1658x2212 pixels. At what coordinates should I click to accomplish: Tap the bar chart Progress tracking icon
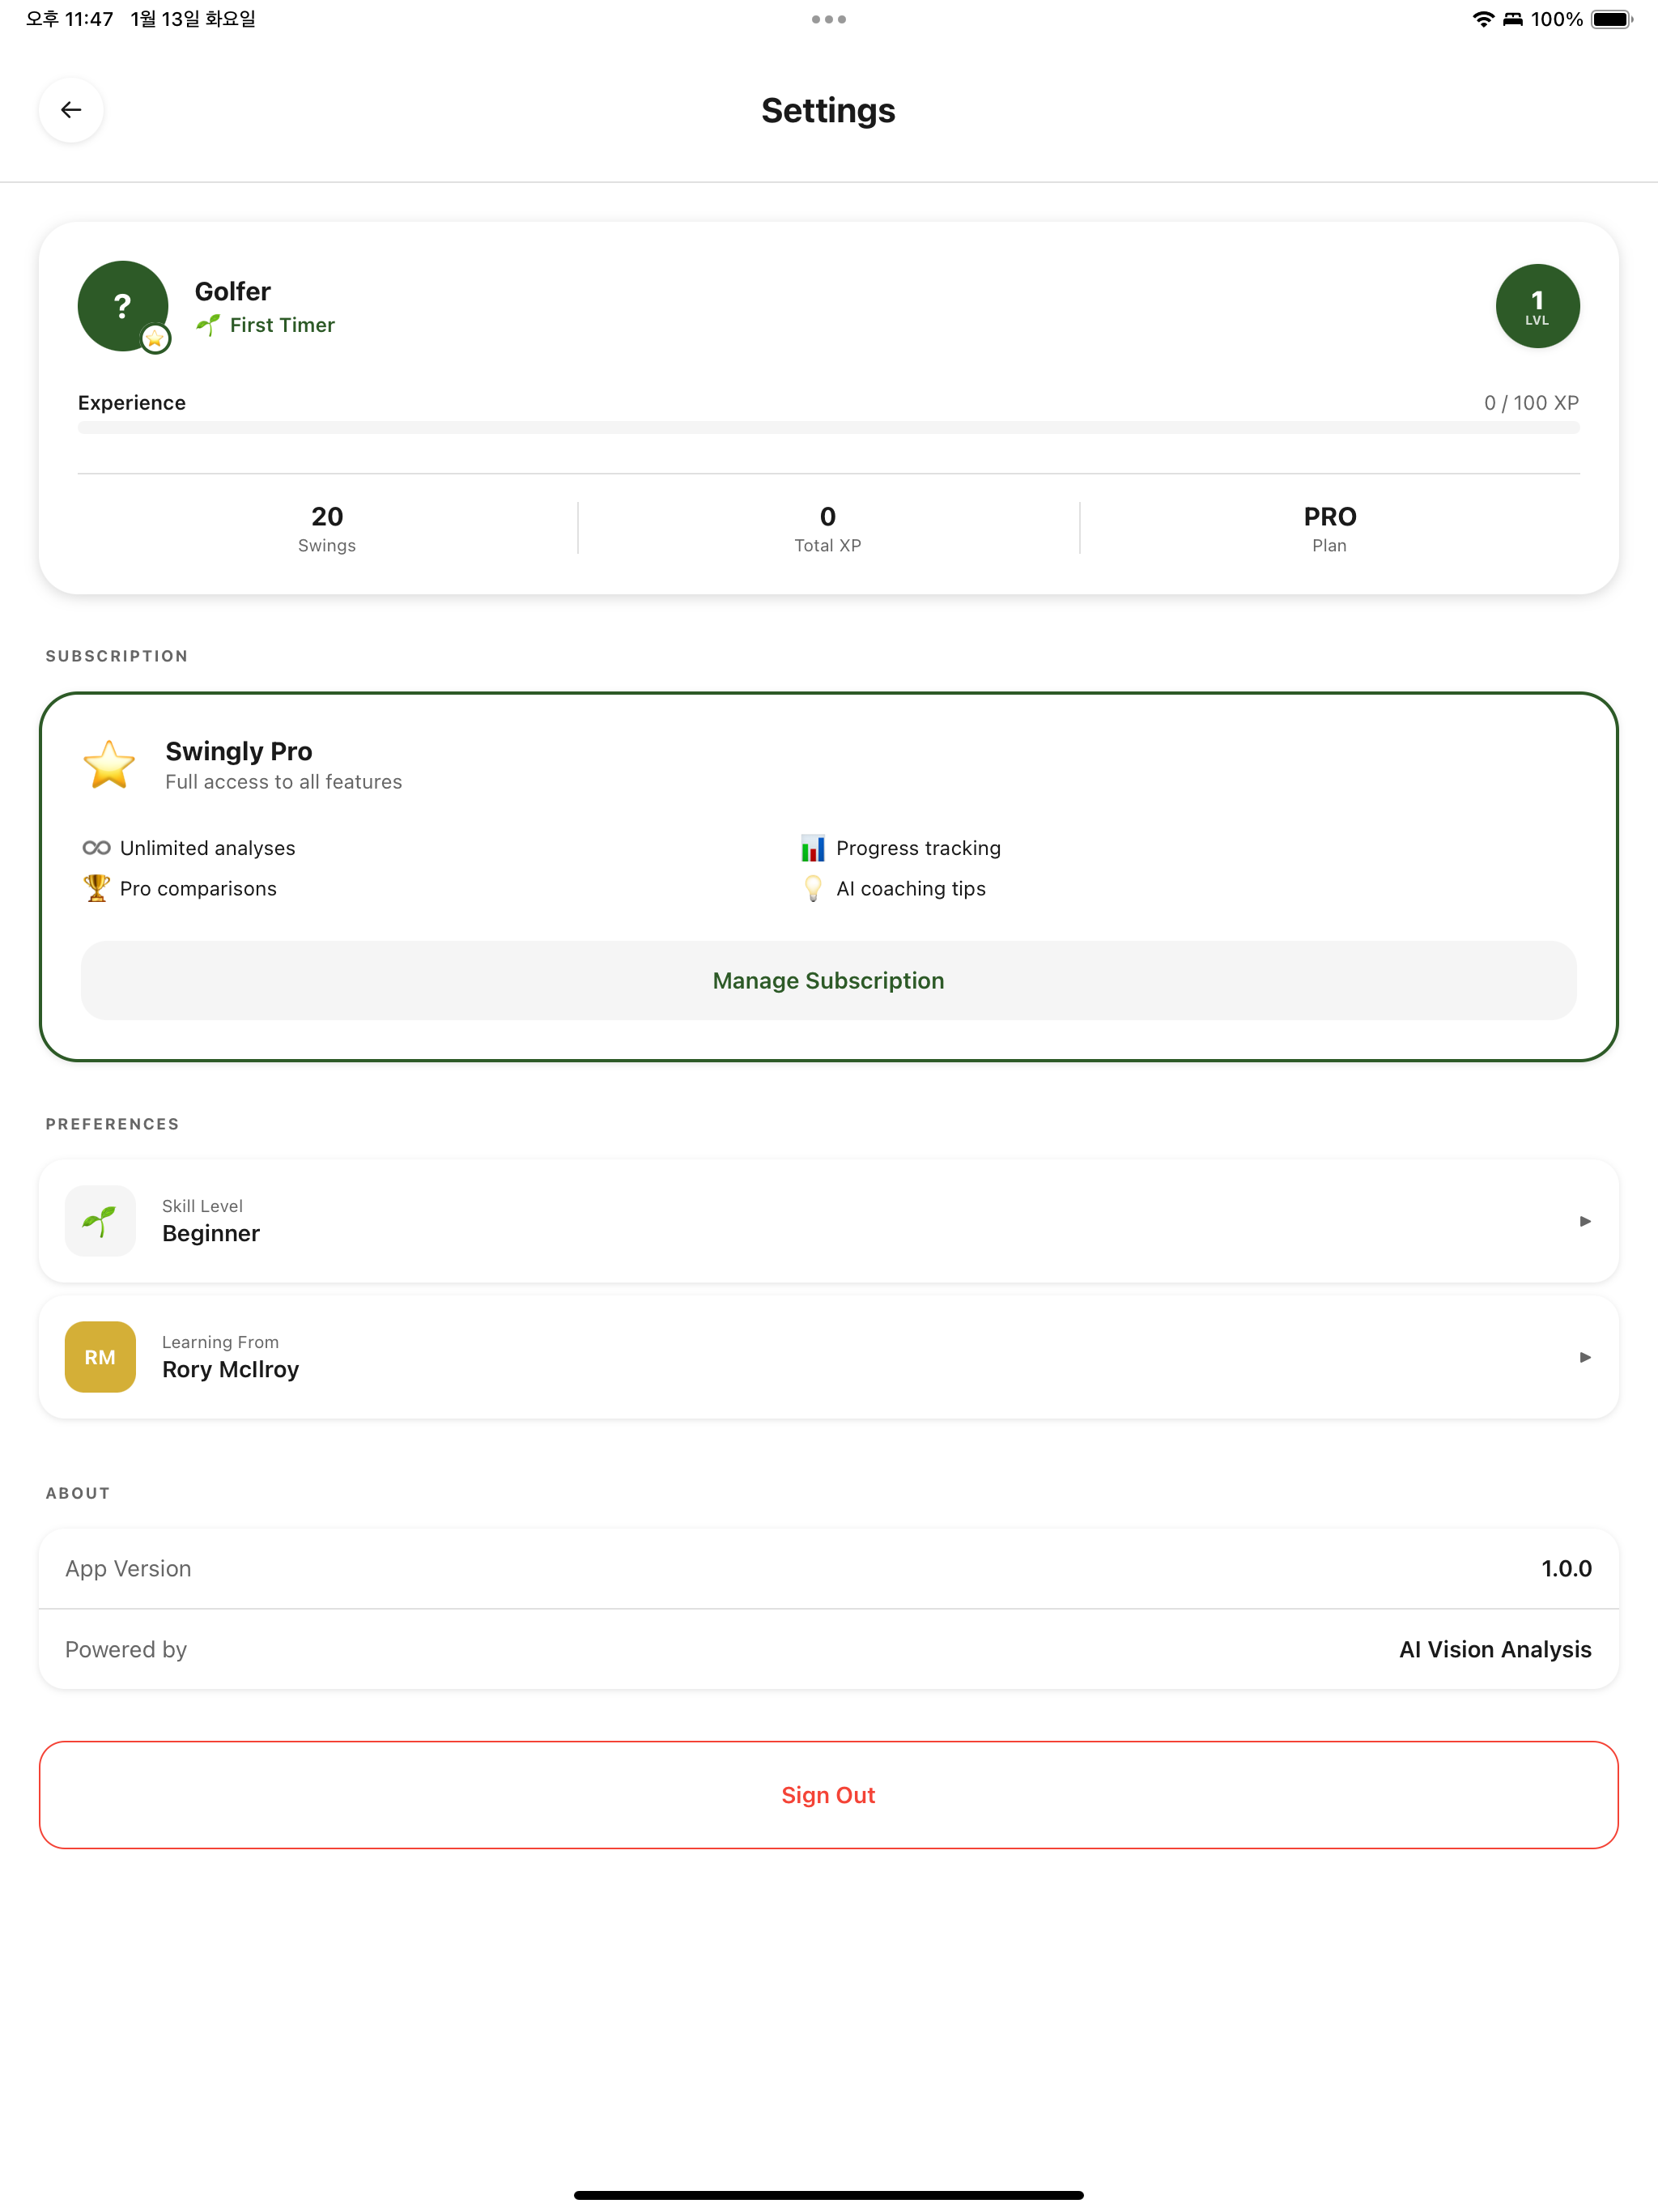[x=813, y=848]
